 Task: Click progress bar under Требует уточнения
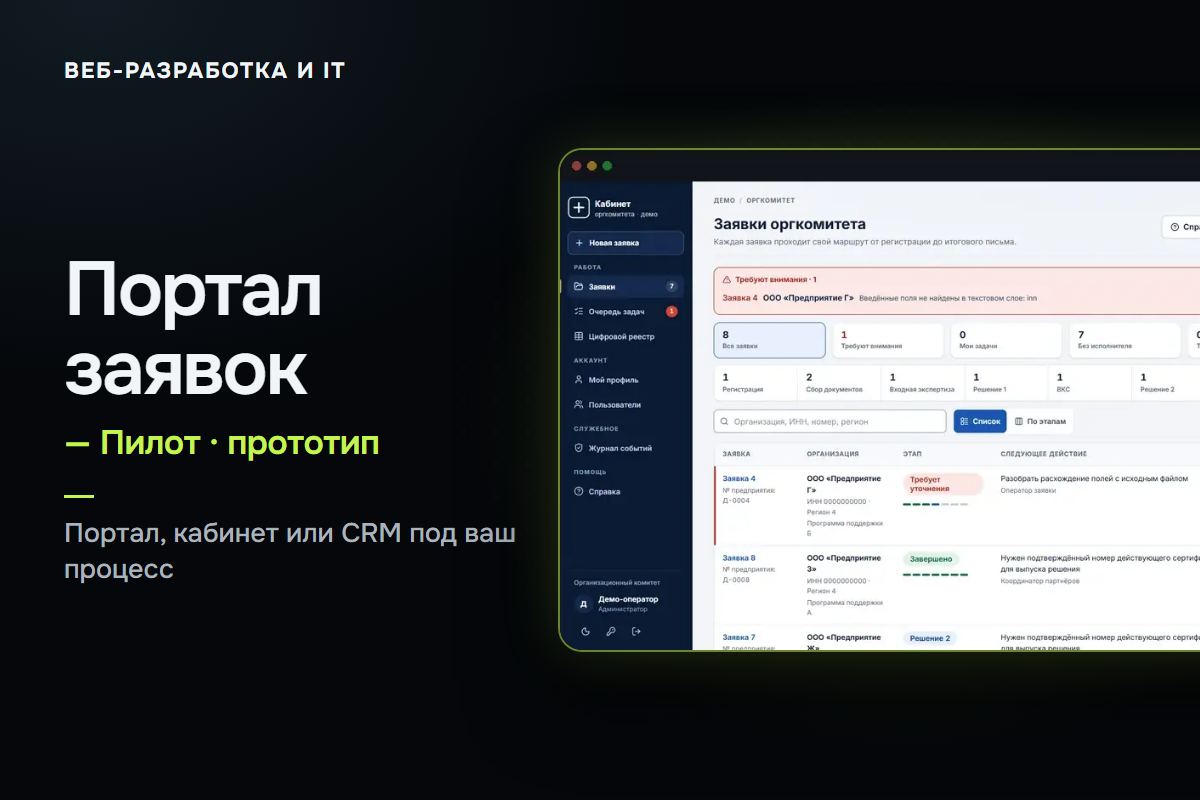[x=935, y=504]
